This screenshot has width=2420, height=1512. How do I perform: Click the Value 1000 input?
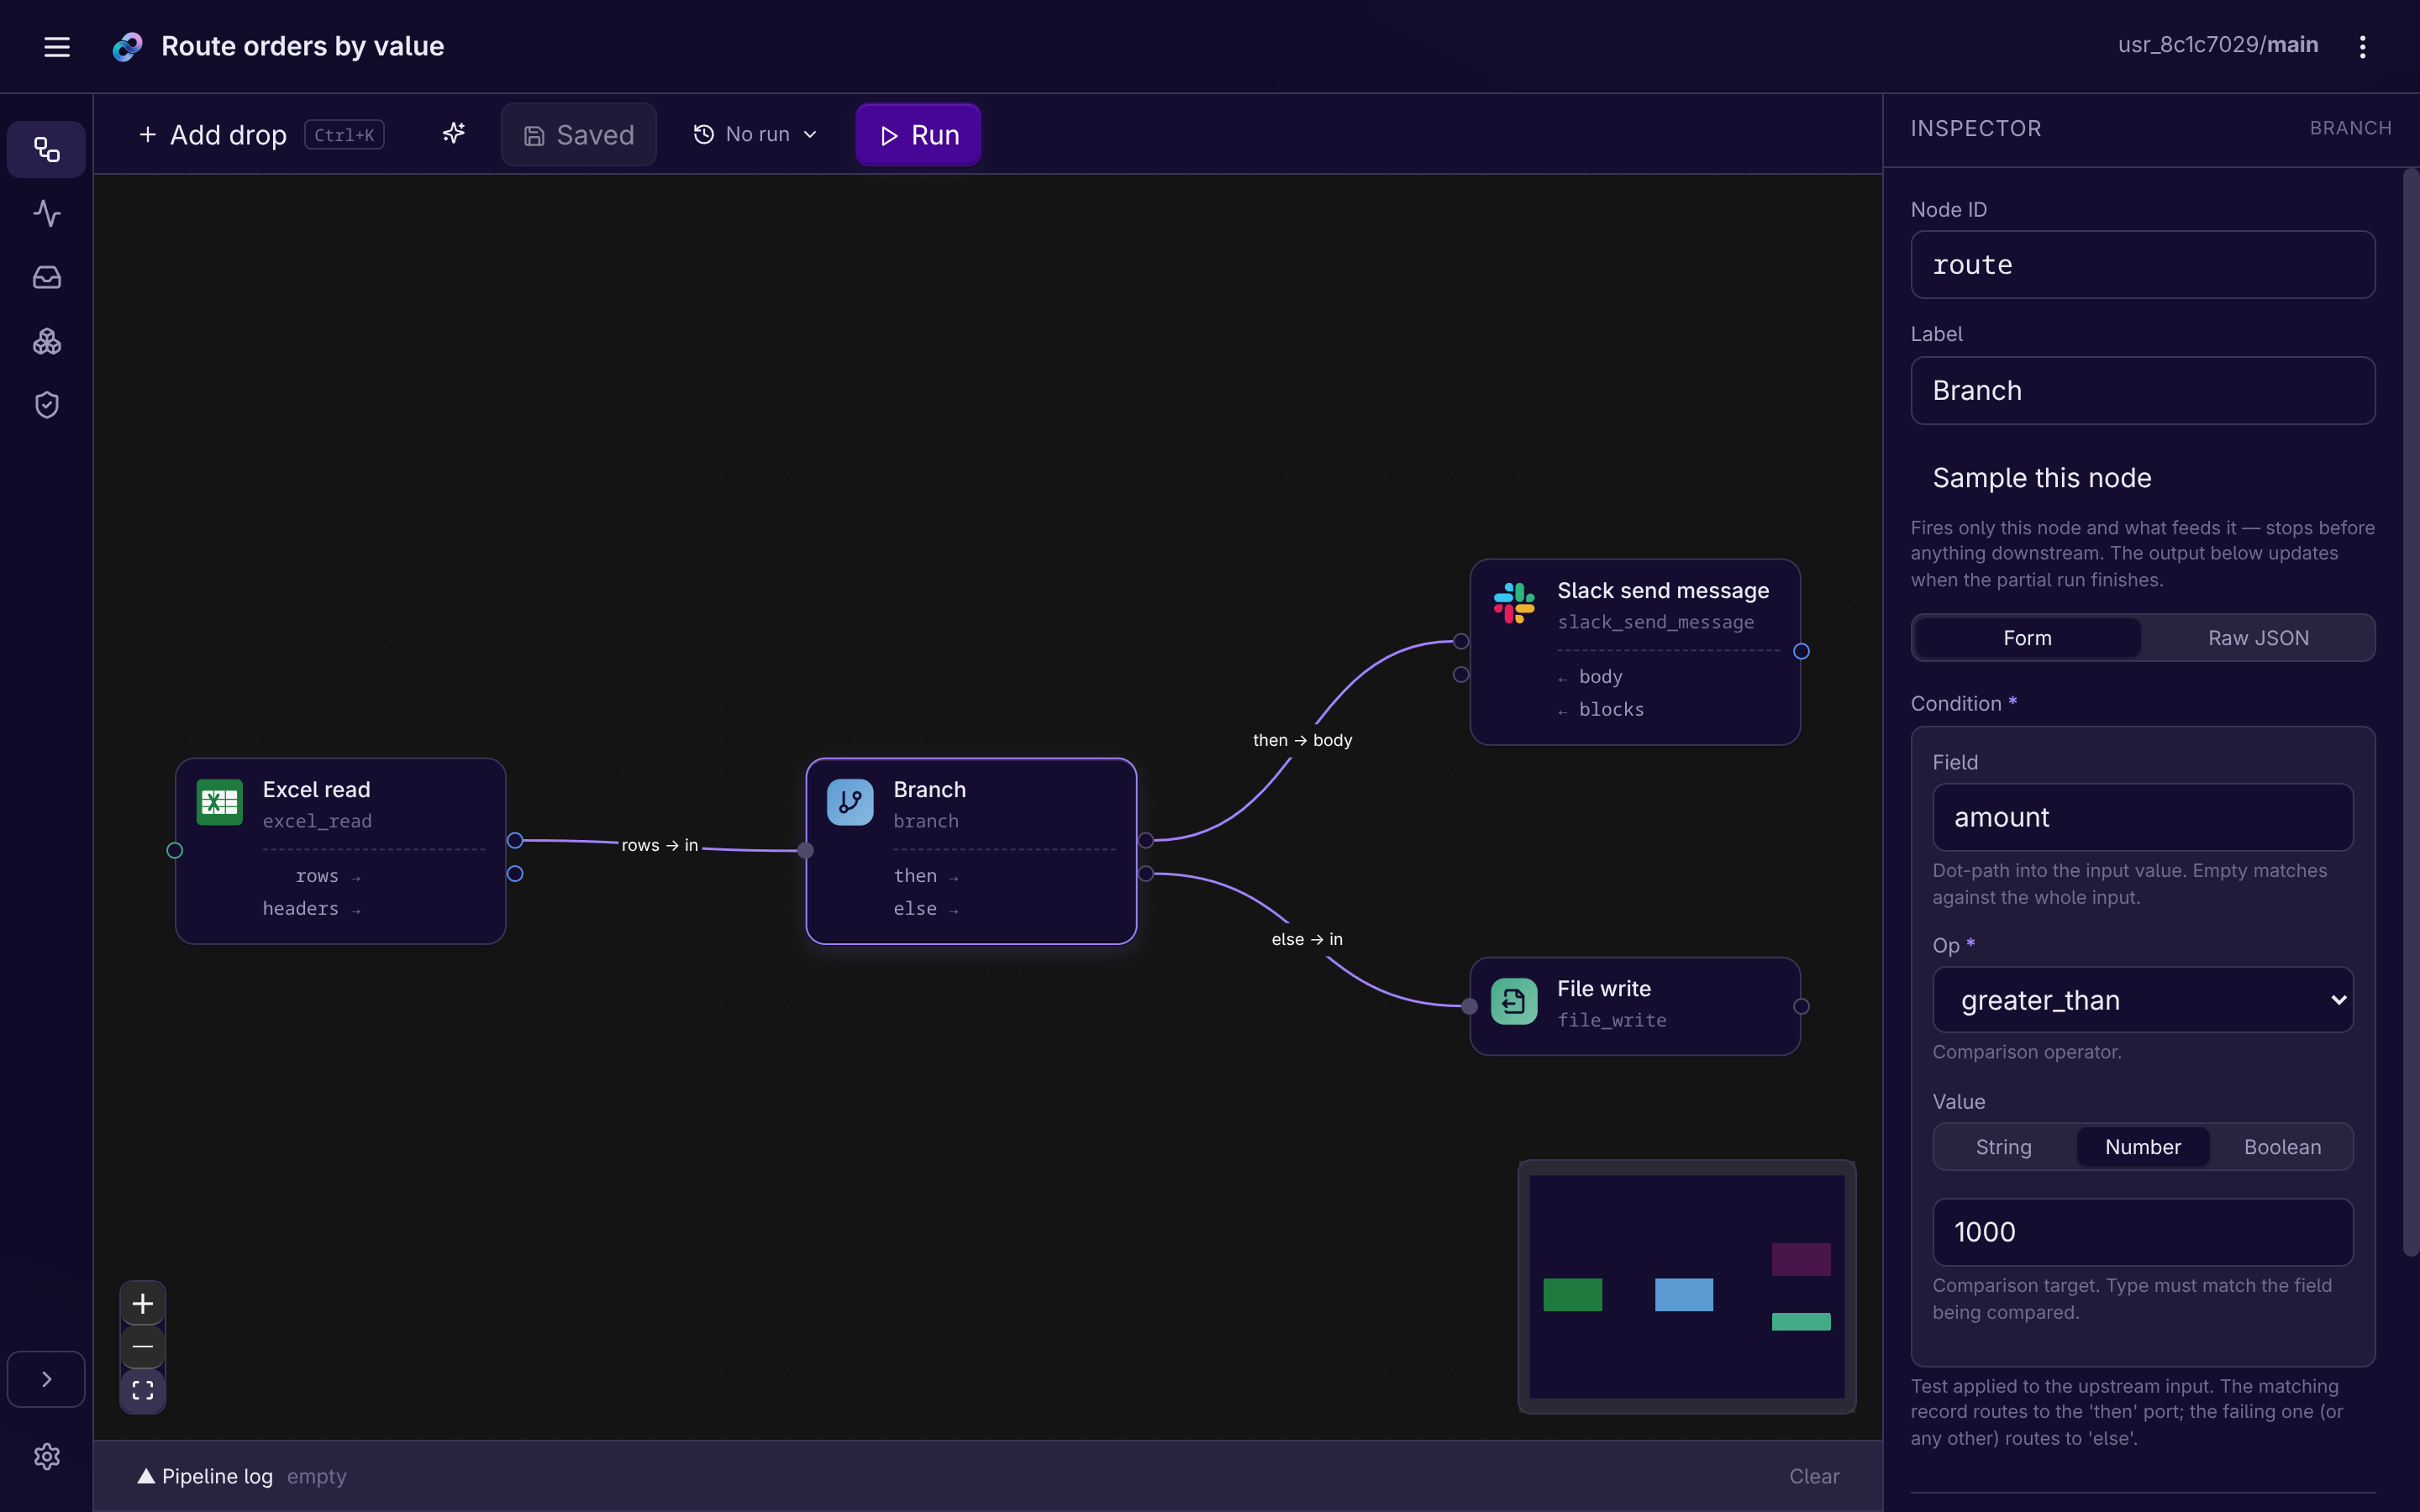(2142, 1232)
